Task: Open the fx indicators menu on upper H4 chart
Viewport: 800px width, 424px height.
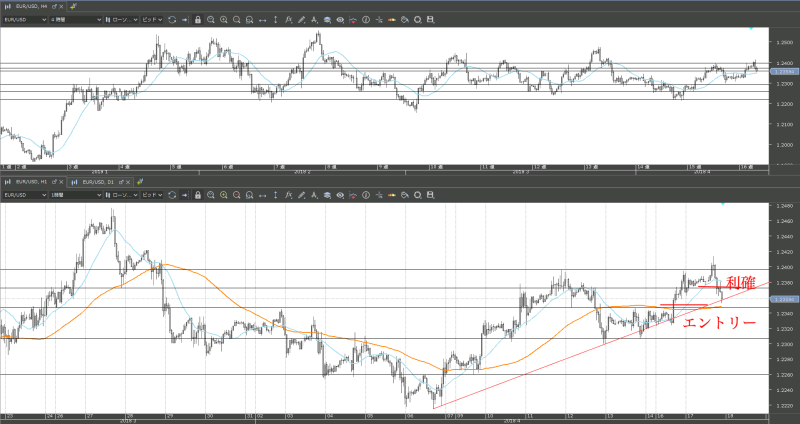Action: [288, 20]
